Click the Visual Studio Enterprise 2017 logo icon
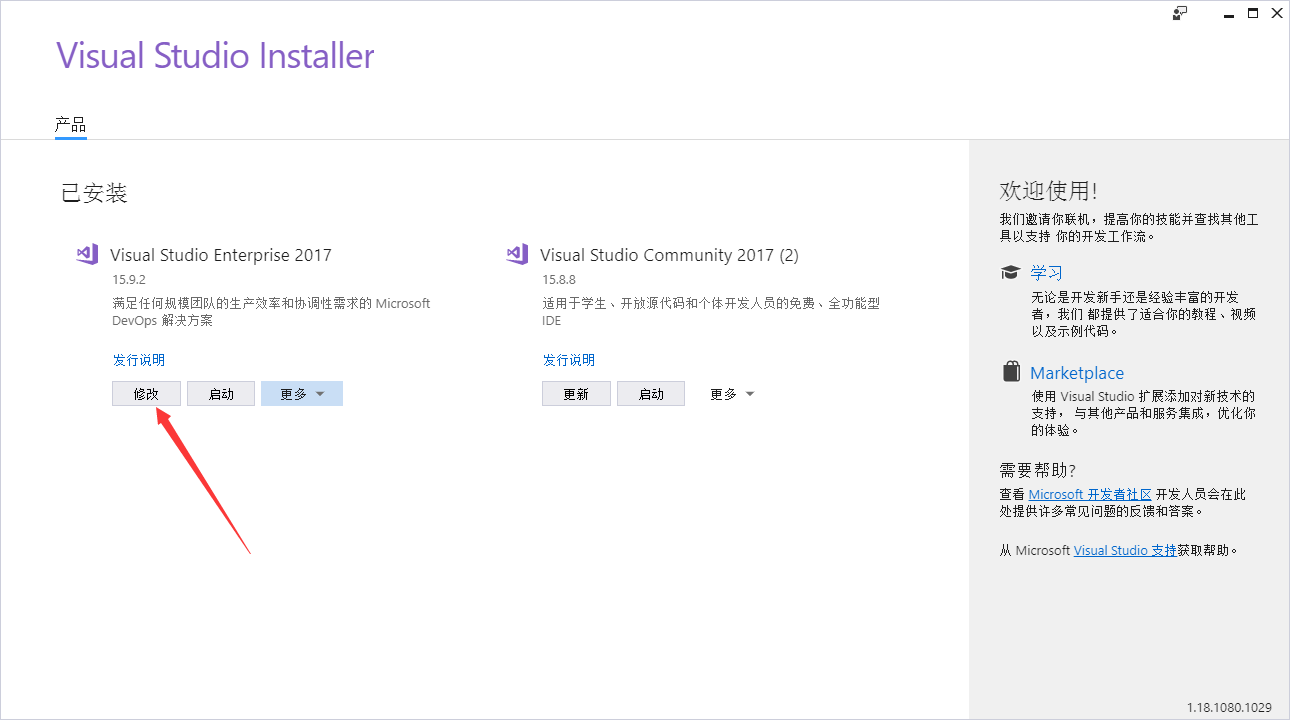1290x720 pixels. (87, 254)
